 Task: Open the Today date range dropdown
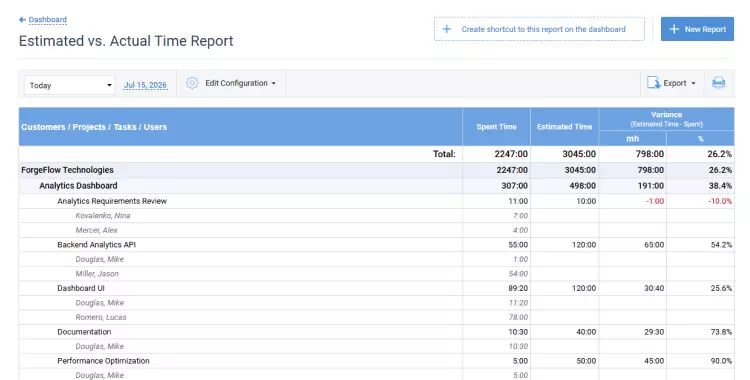click(x=69, y=85)
